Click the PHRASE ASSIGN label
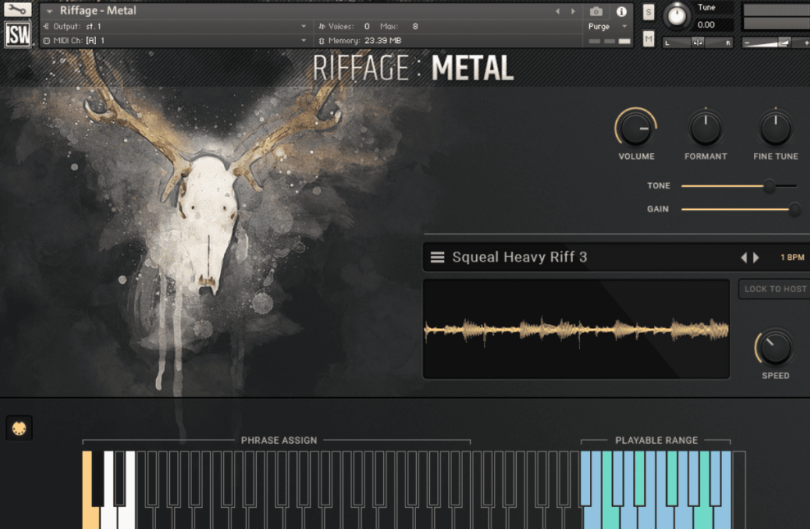 pyautogui.click(x=279, y=440)
